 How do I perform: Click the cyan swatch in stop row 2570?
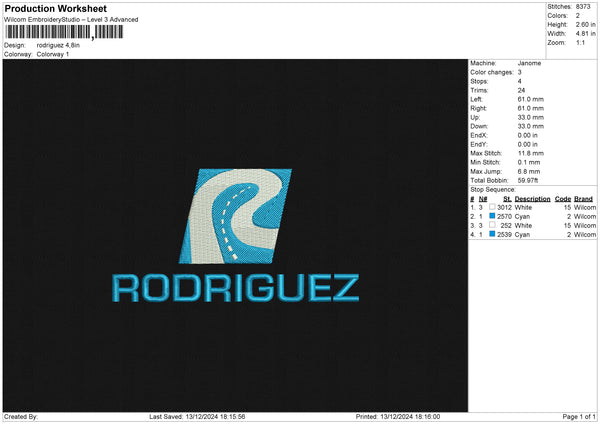[x=492, y=216]
